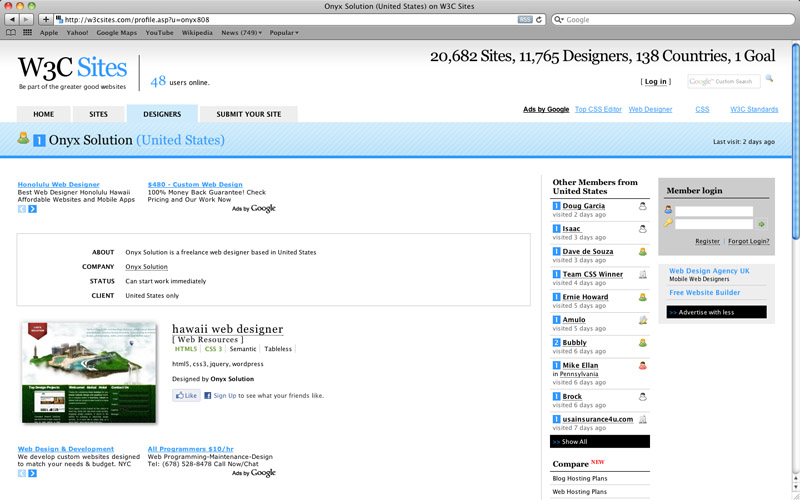Open the Apple bookmark

pyautogui.click(x=49, y=33)
